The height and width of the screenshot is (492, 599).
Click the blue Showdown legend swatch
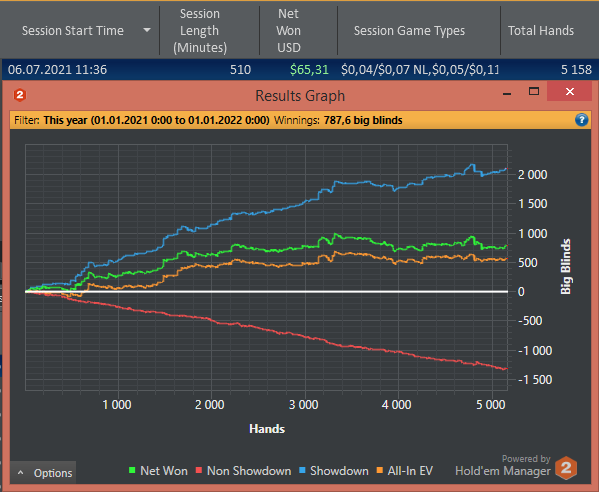302,471
